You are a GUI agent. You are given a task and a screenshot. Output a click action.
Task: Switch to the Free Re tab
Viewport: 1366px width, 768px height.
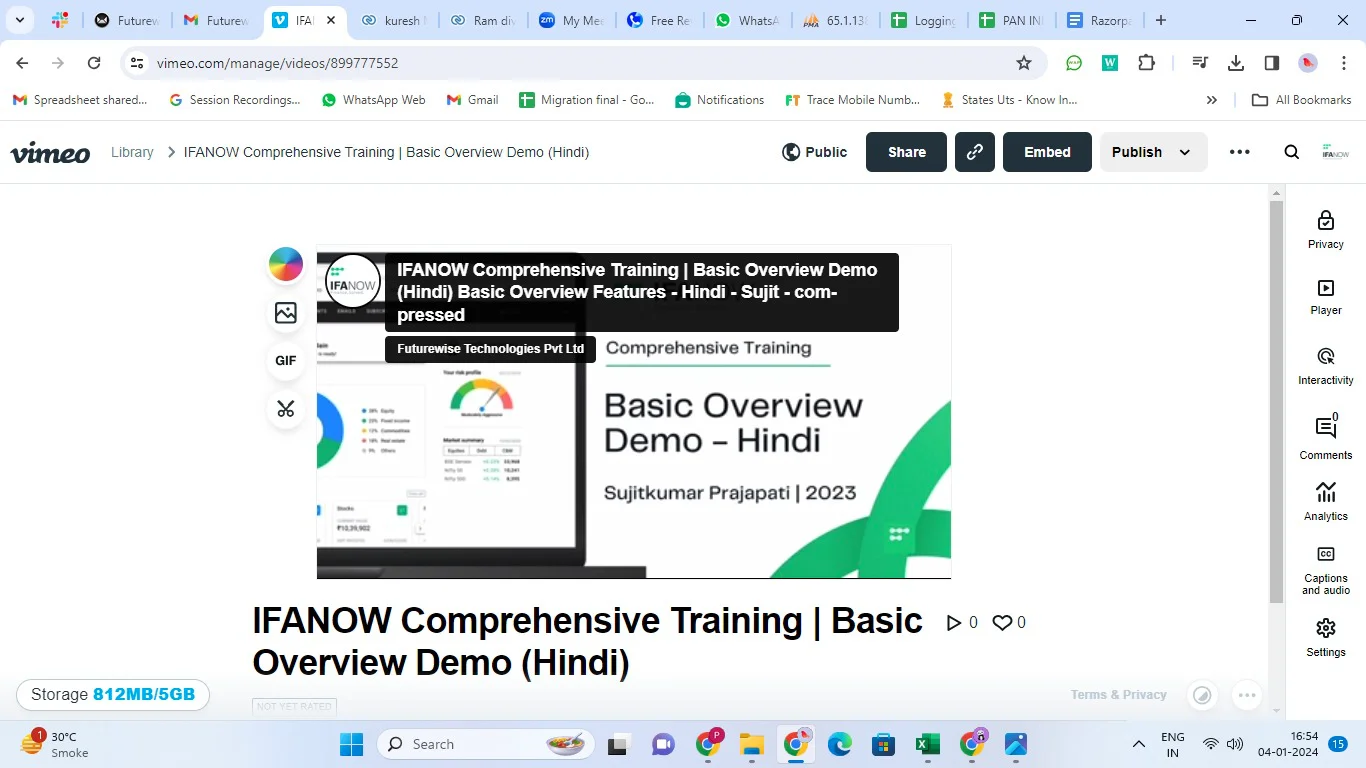pos(658,20)
